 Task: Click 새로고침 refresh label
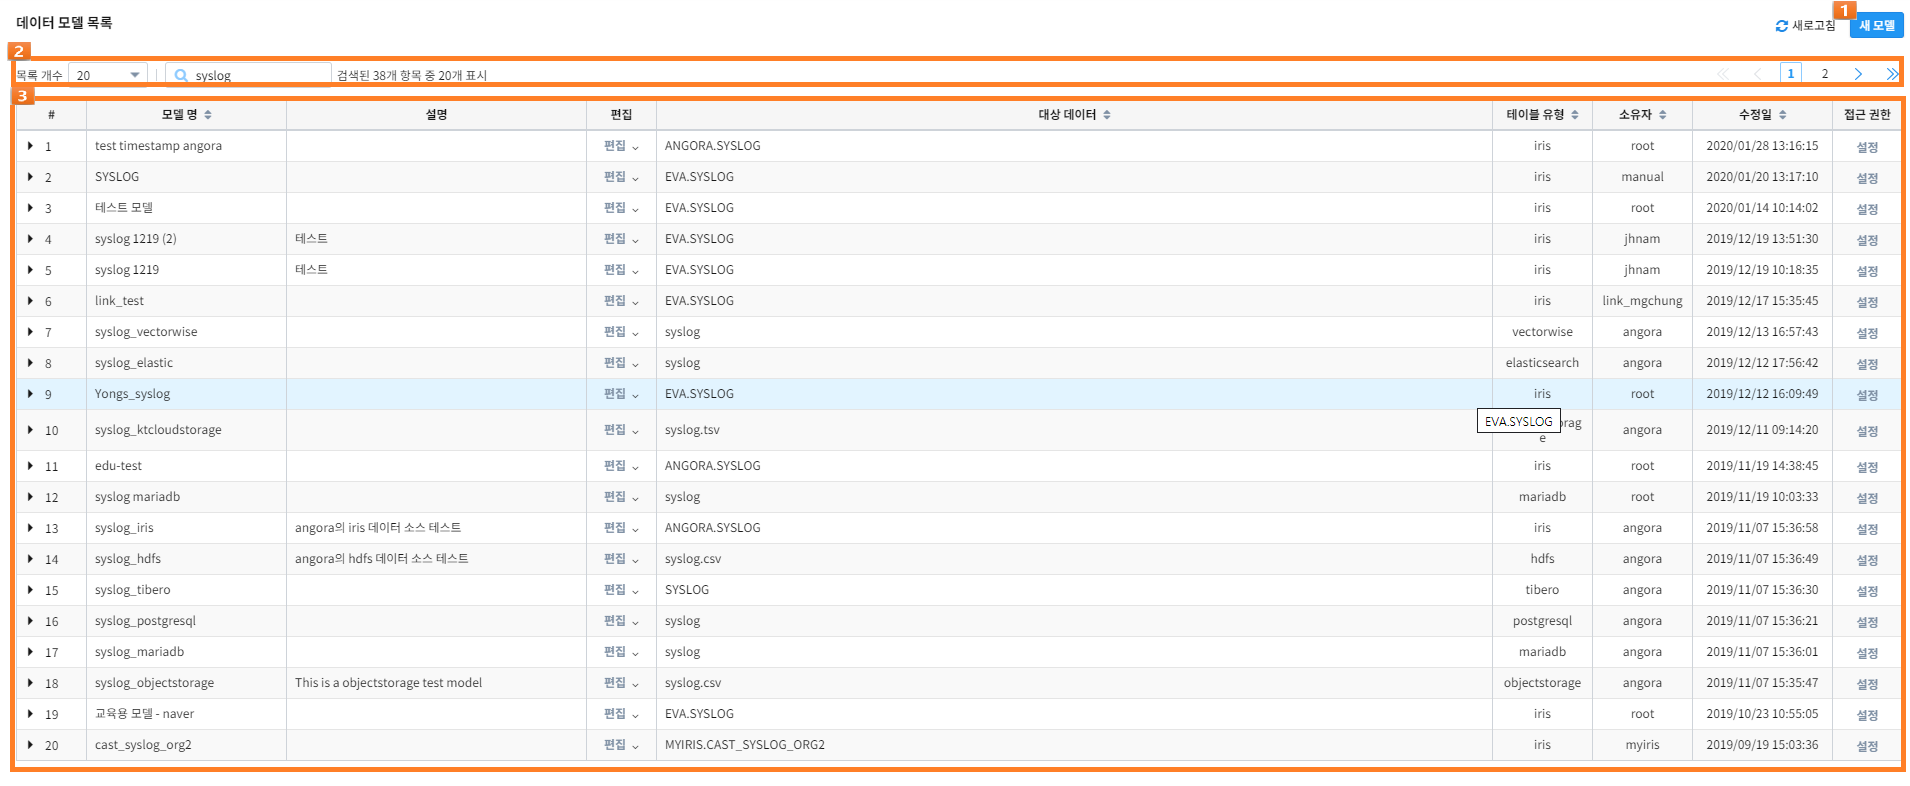(1813, 26)
